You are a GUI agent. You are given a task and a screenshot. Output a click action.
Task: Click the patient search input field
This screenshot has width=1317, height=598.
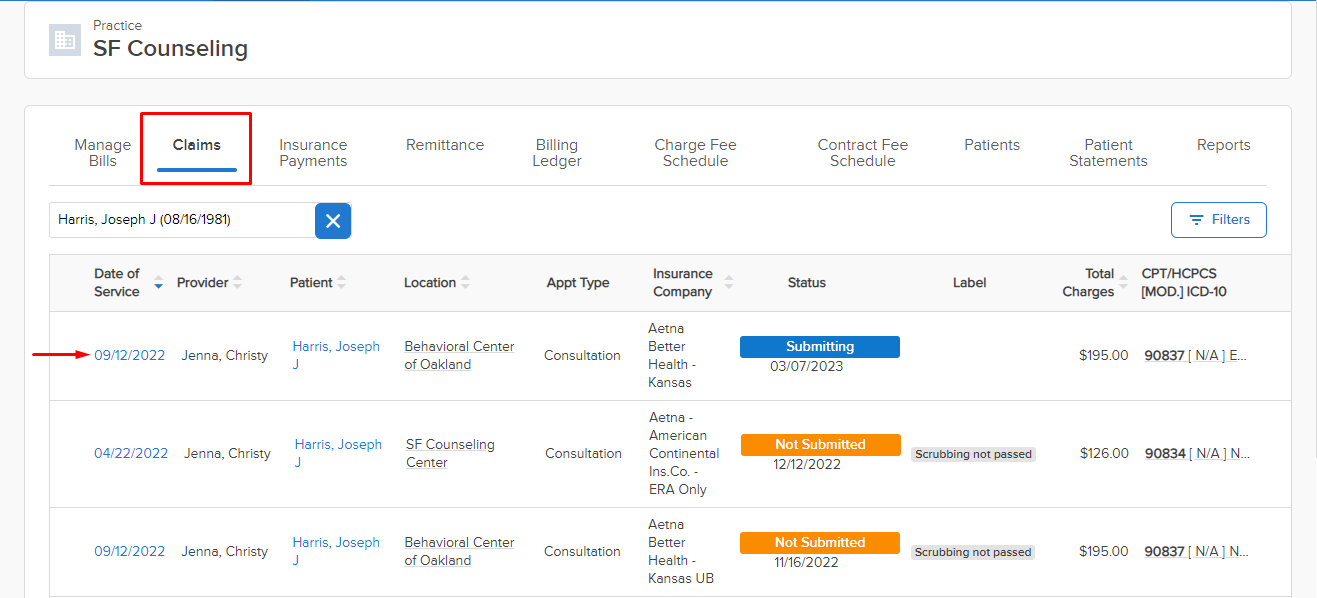coord(180,220)
